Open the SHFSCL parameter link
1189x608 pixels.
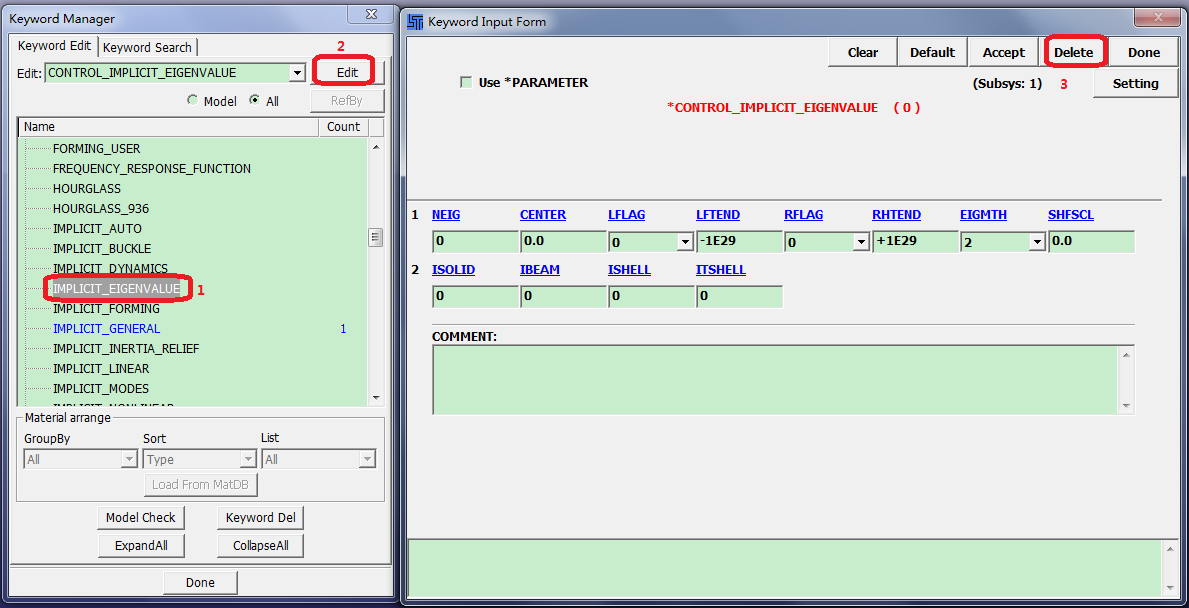point(1071,215)
